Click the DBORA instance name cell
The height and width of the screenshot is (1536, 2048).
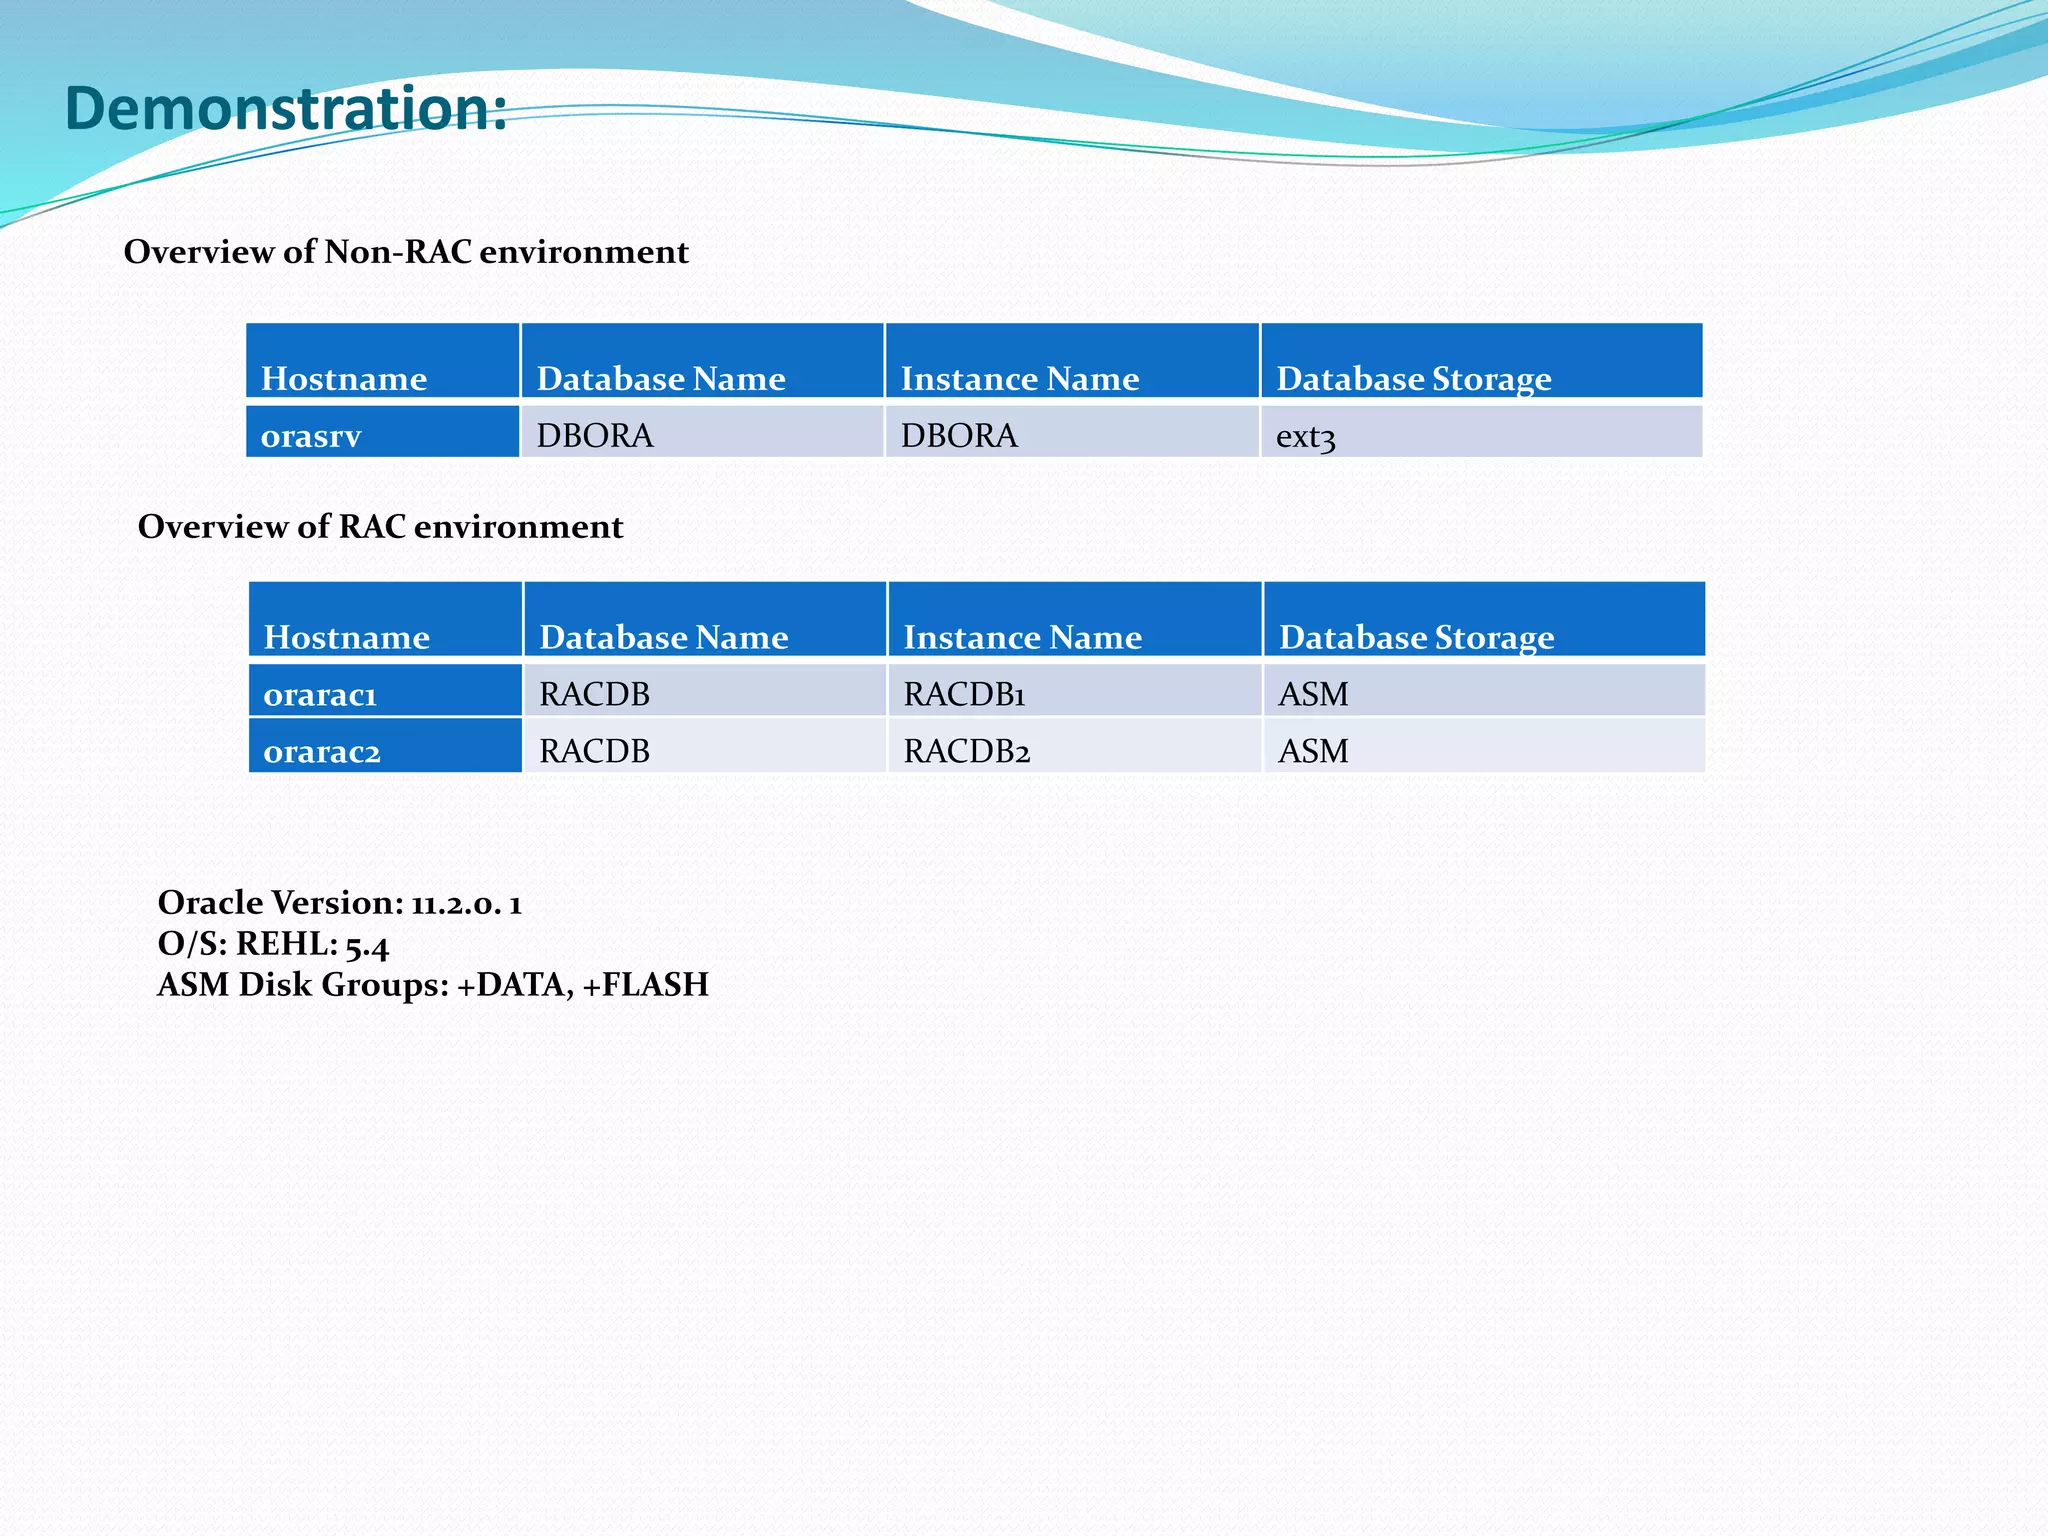tap(959, 436)
